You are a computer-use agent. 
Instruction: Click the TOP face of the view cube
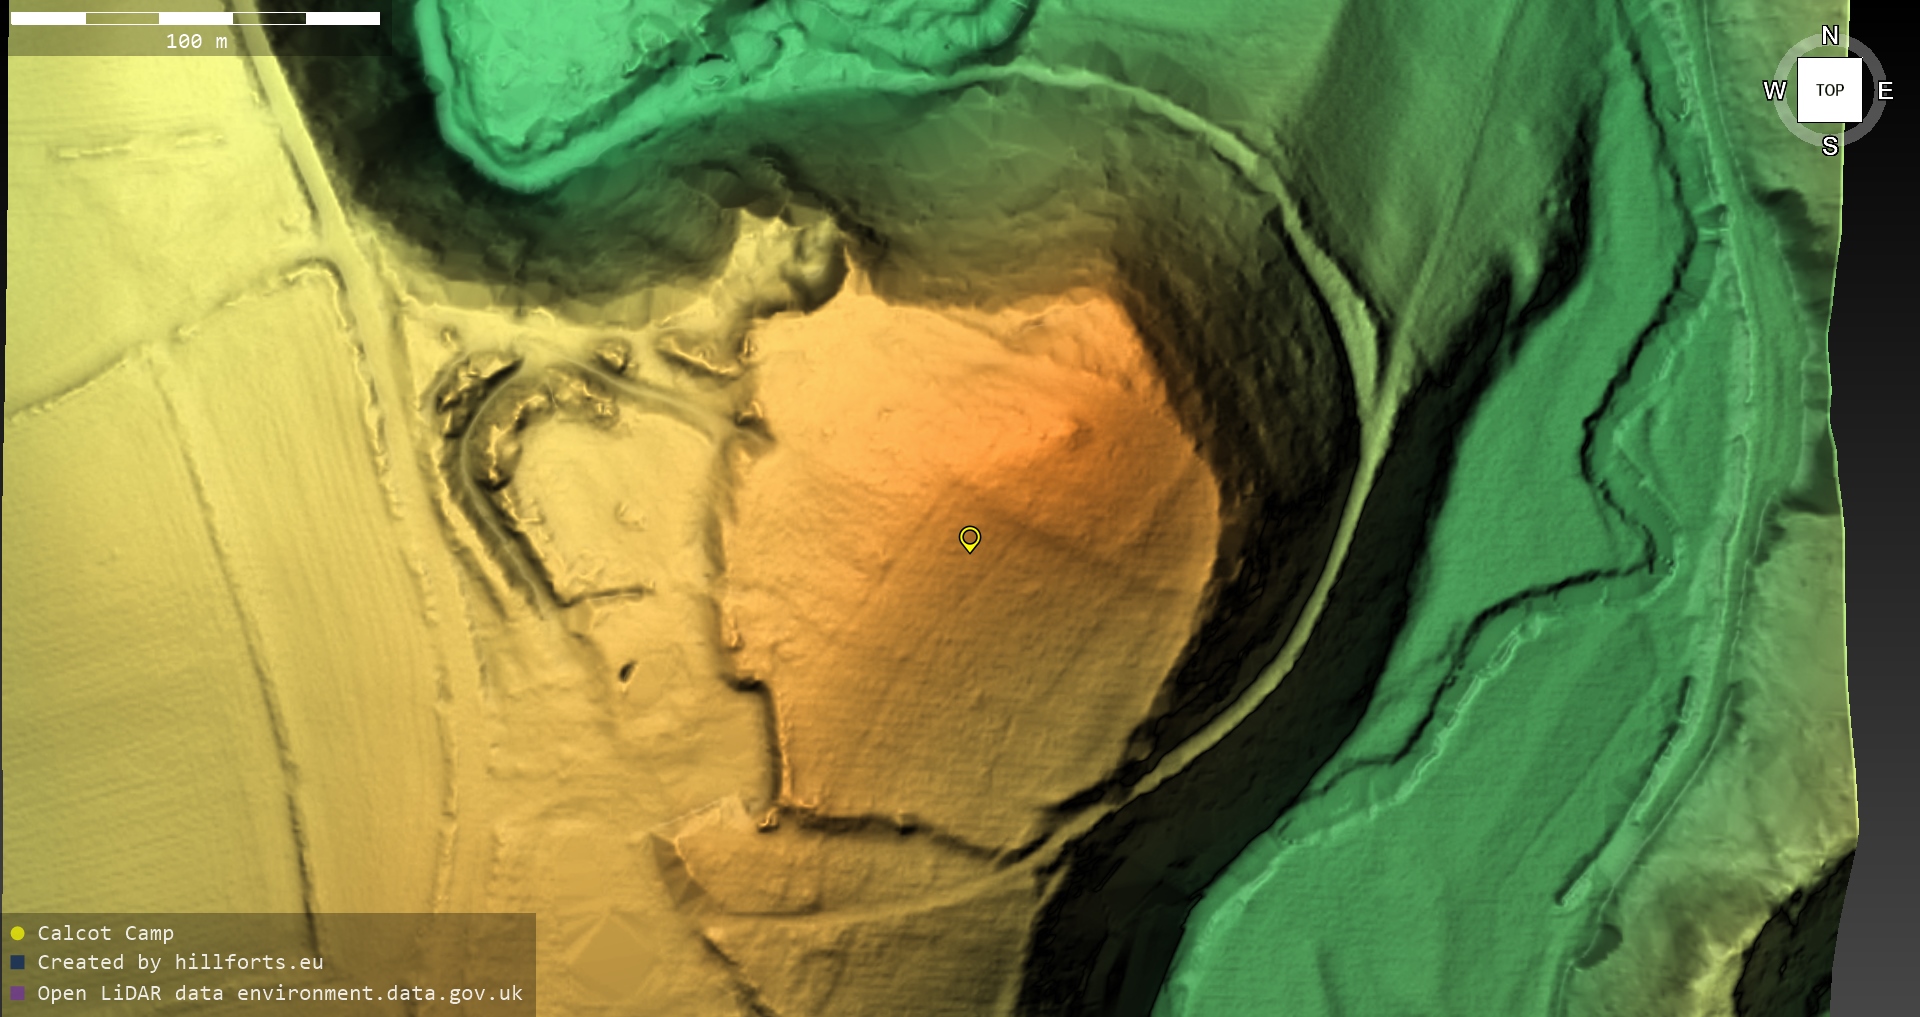[1829, 90]
